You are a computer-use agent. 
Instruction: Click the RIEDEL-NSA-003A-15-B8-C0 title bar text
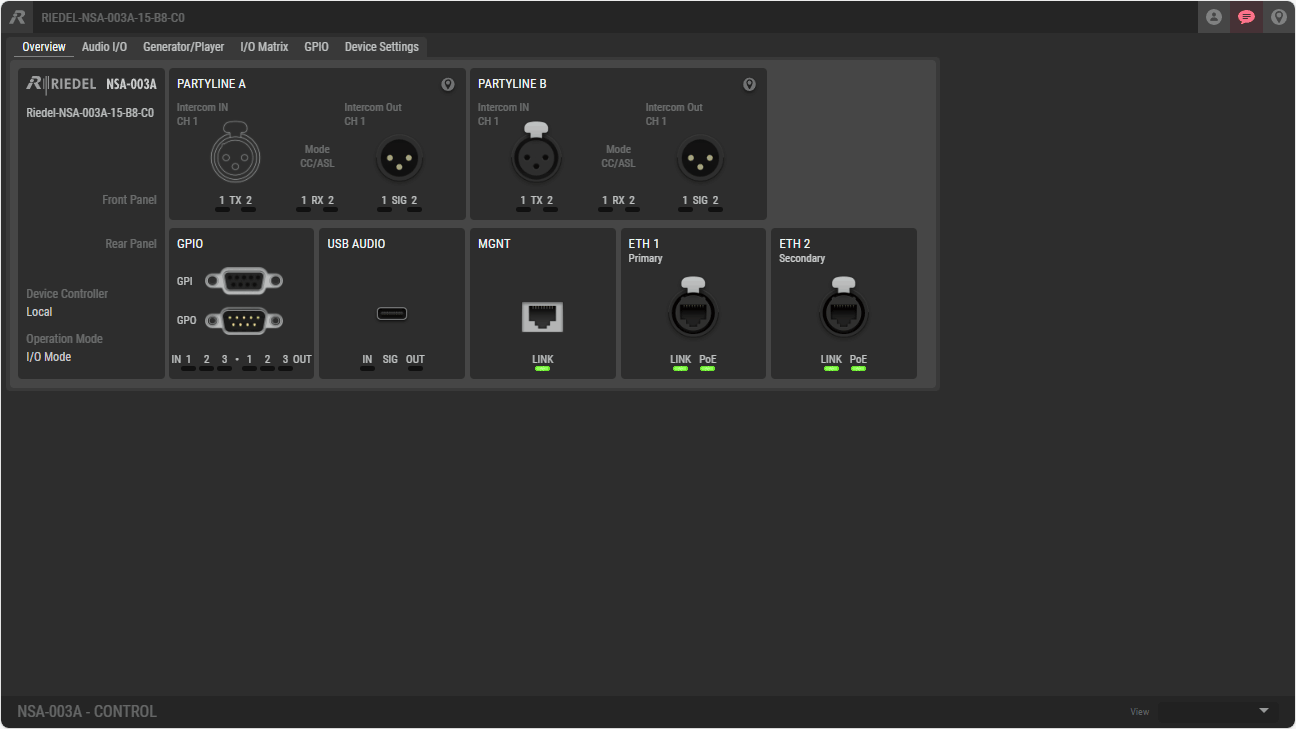coord(113,18)
